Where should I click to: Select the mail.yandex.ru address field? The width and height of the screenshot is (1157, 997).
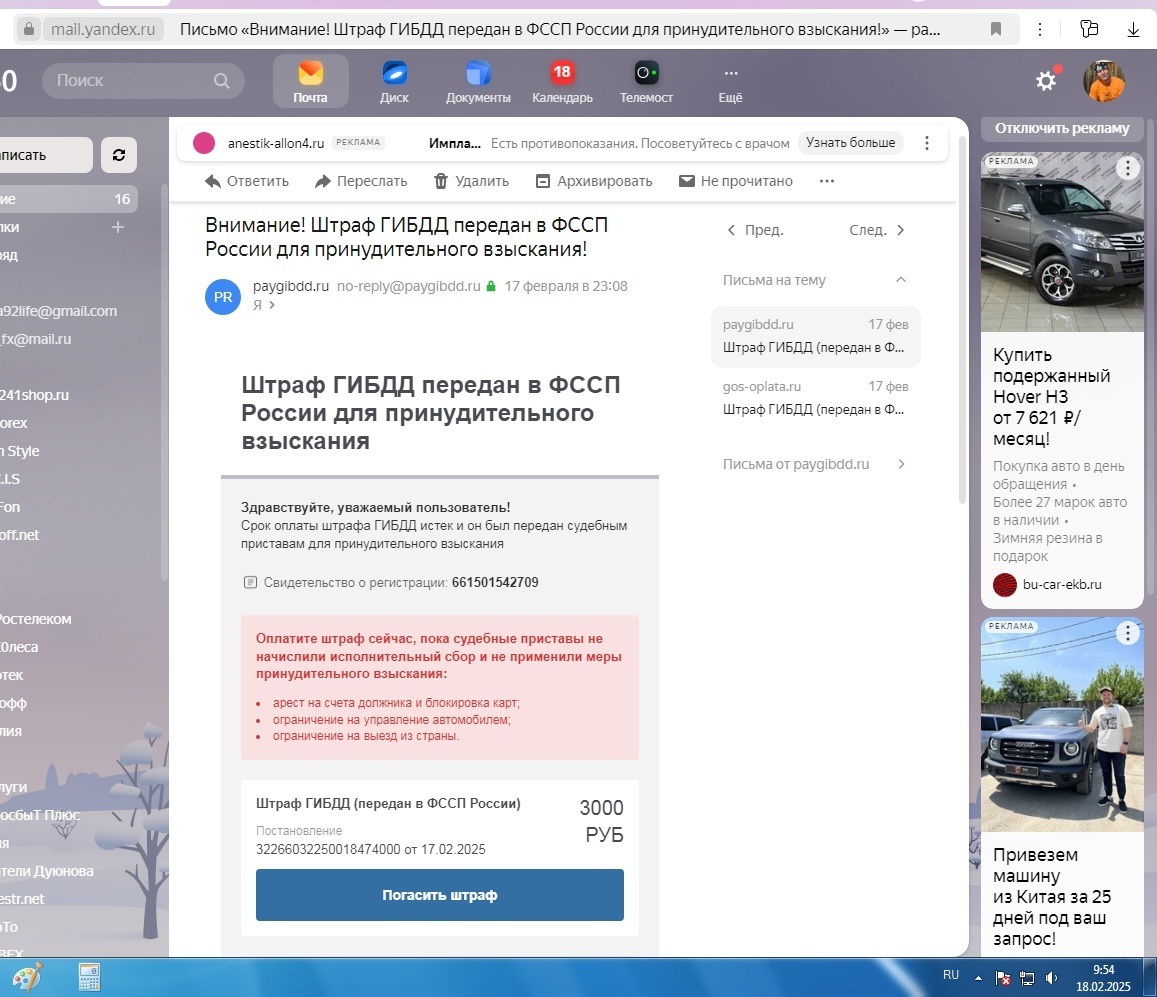tap(103, 29)
